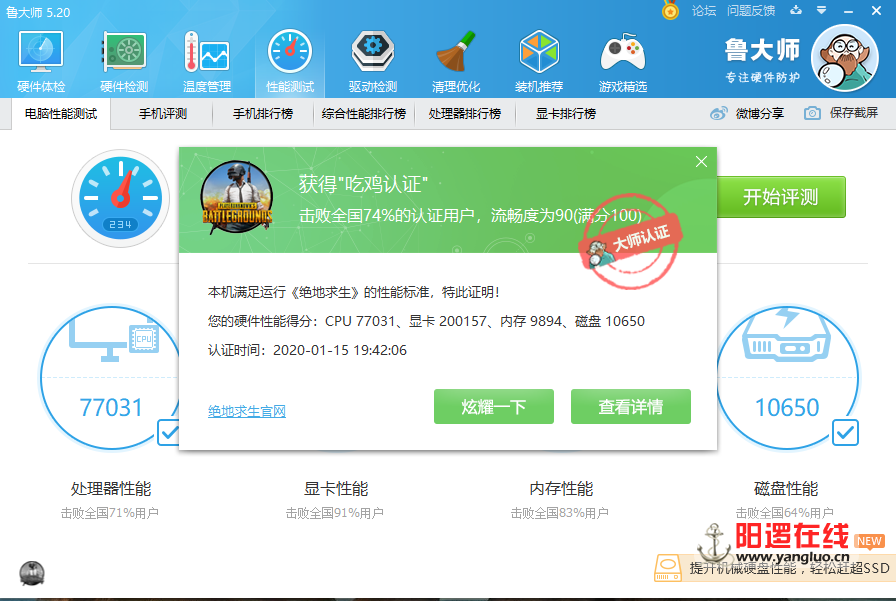This screenshot has width=896, height=601.
Task: Open 驱动检测 driver detection
Action: (x=373, y=62)
